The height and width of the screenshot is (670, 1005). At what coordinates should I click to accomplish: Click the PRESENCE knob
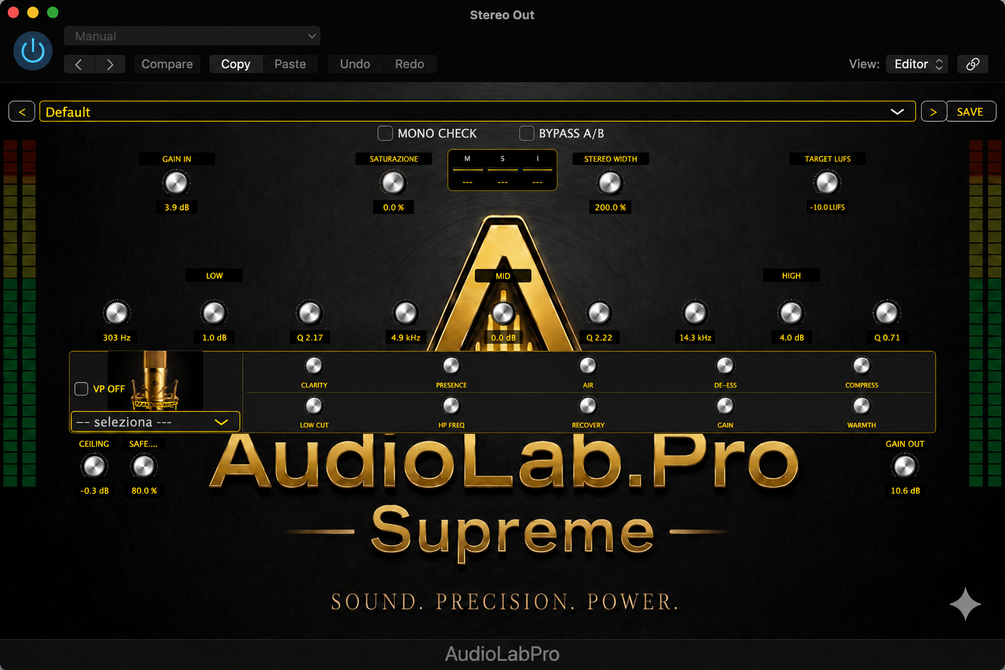[451, 365]
